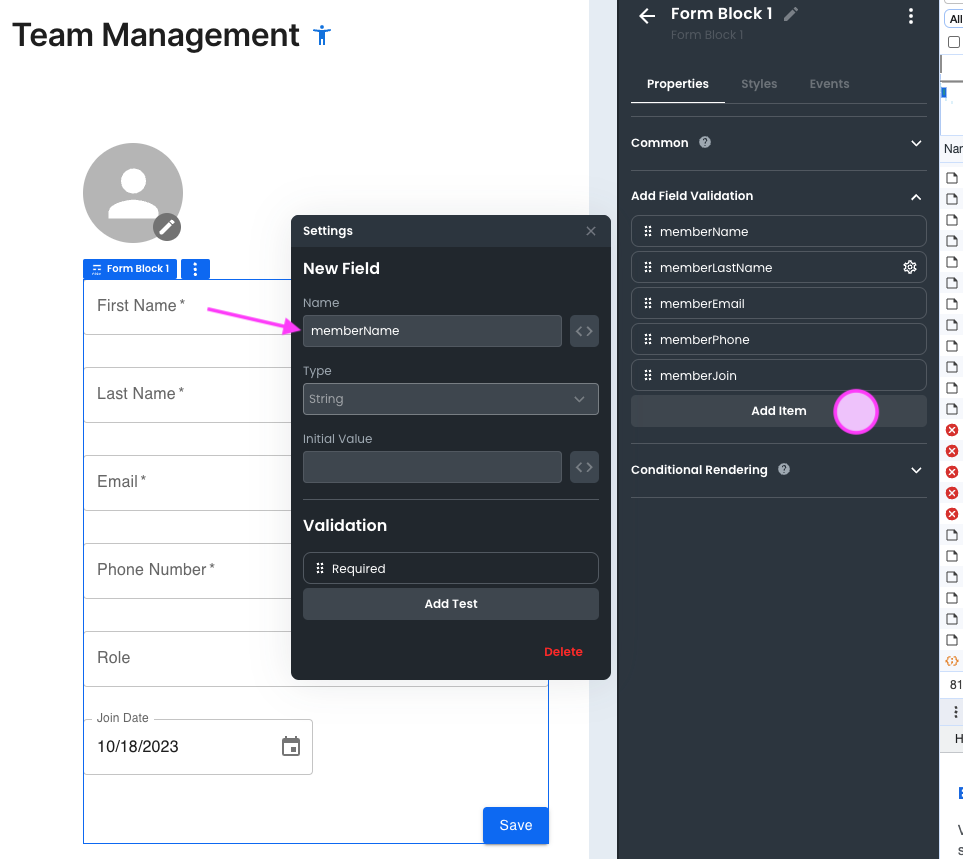The width and height of the screenshot is (963, 859).
Task: Click the red Delete link
Action: (x=563, y=652)
